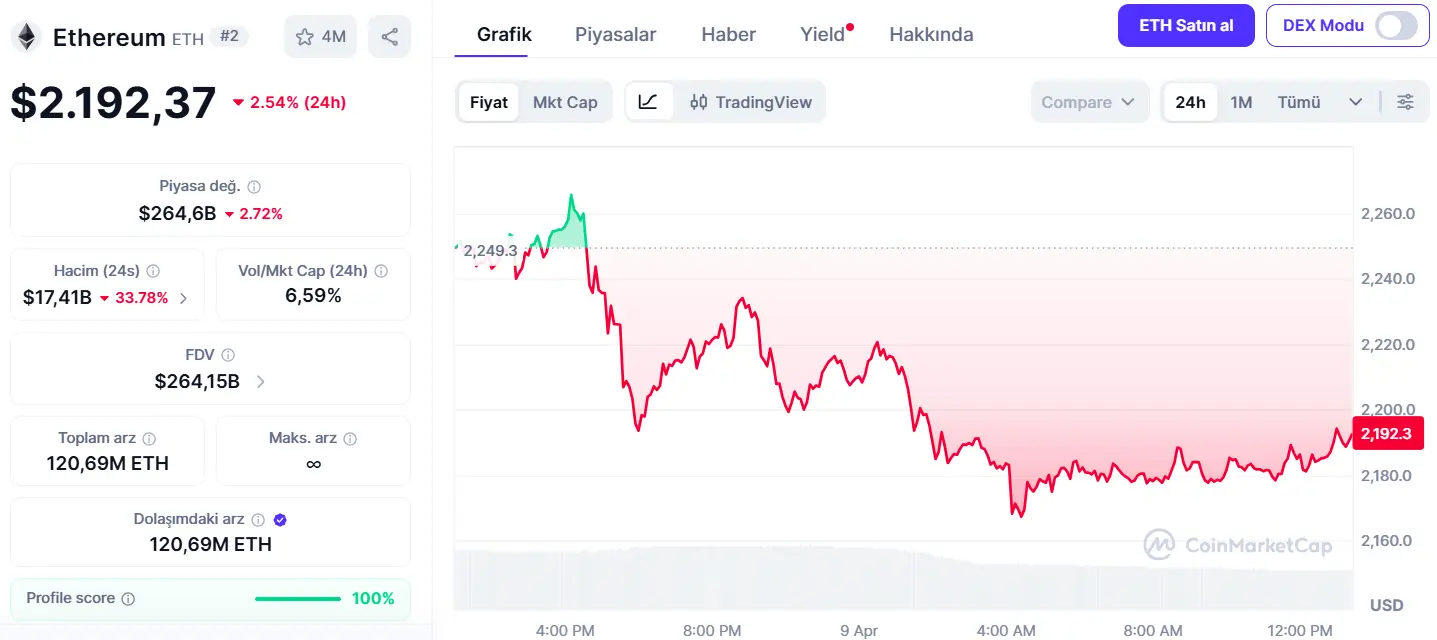Click the ETH Satın al button
The height and width of the screenshot is (640, 1437).
(x=1186, y=26)
